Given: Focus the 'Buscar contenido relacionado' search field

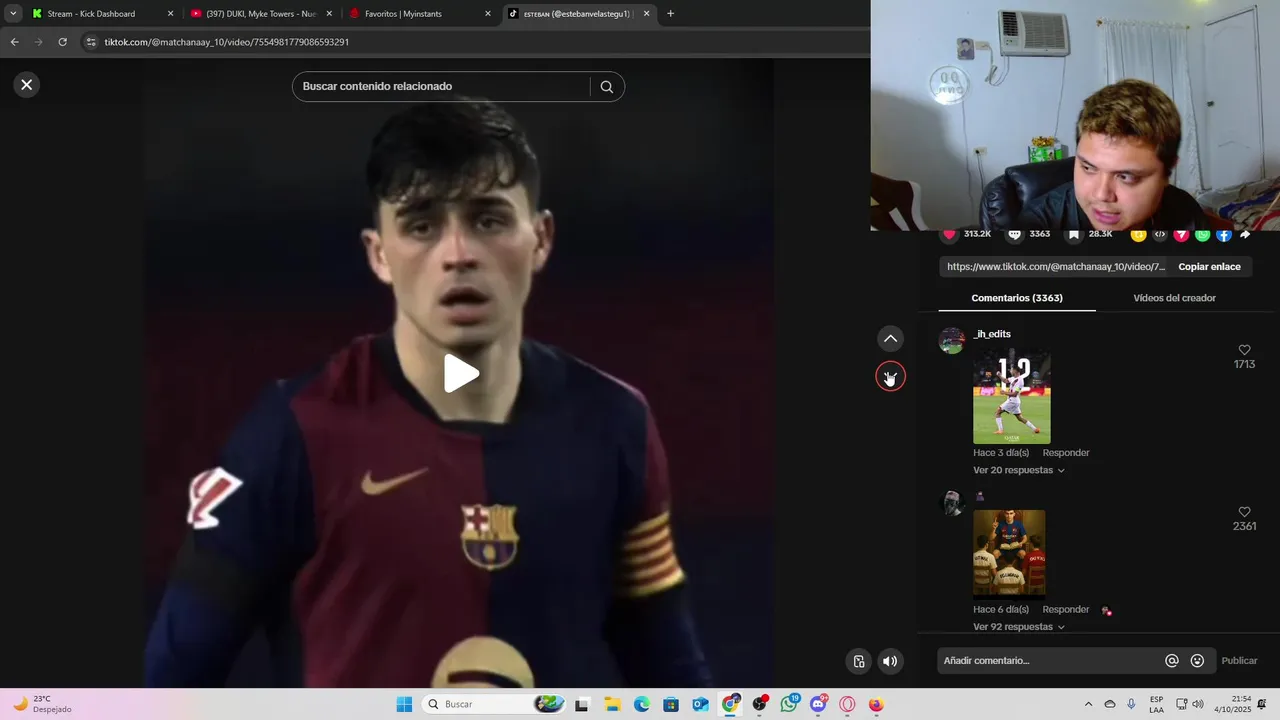Looking at the screenshot, I should coord(441,87).
